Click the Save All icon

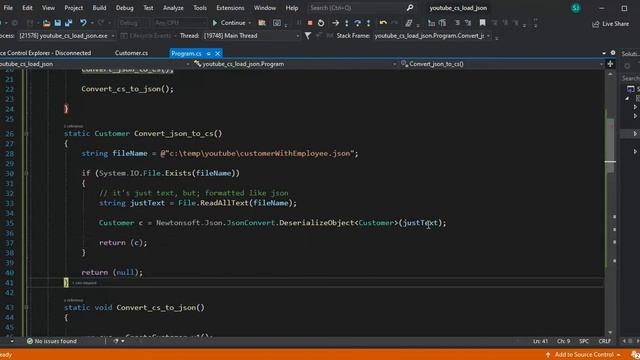[69, 23]
